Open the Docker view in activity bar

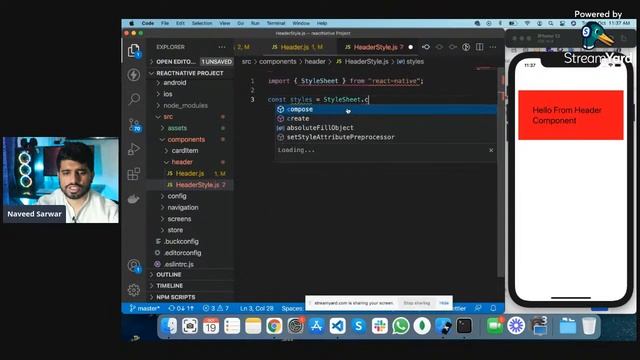pyautogui.click(x=134, y=199)
